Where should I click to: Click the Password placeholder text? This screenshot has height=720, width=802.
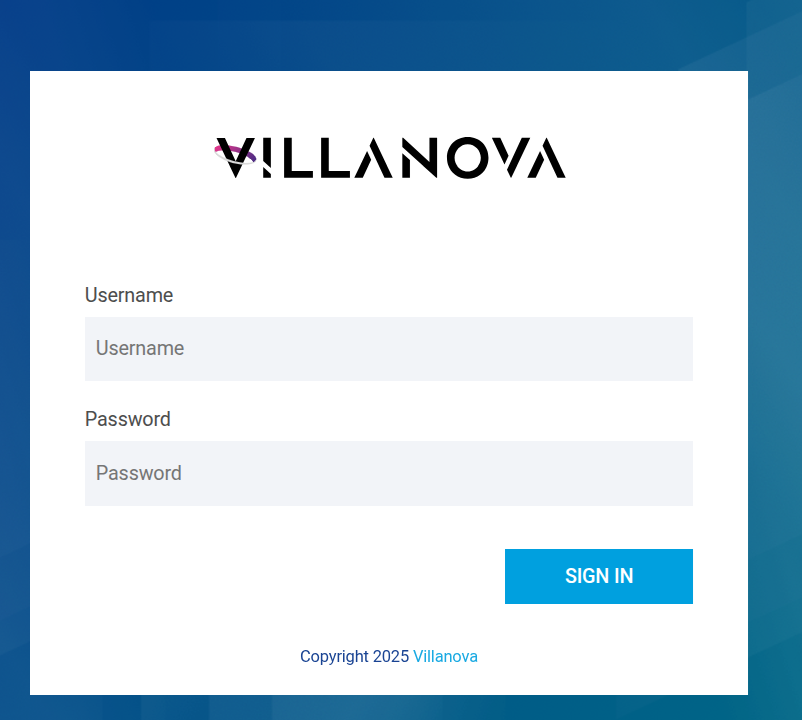coord(138,472)
